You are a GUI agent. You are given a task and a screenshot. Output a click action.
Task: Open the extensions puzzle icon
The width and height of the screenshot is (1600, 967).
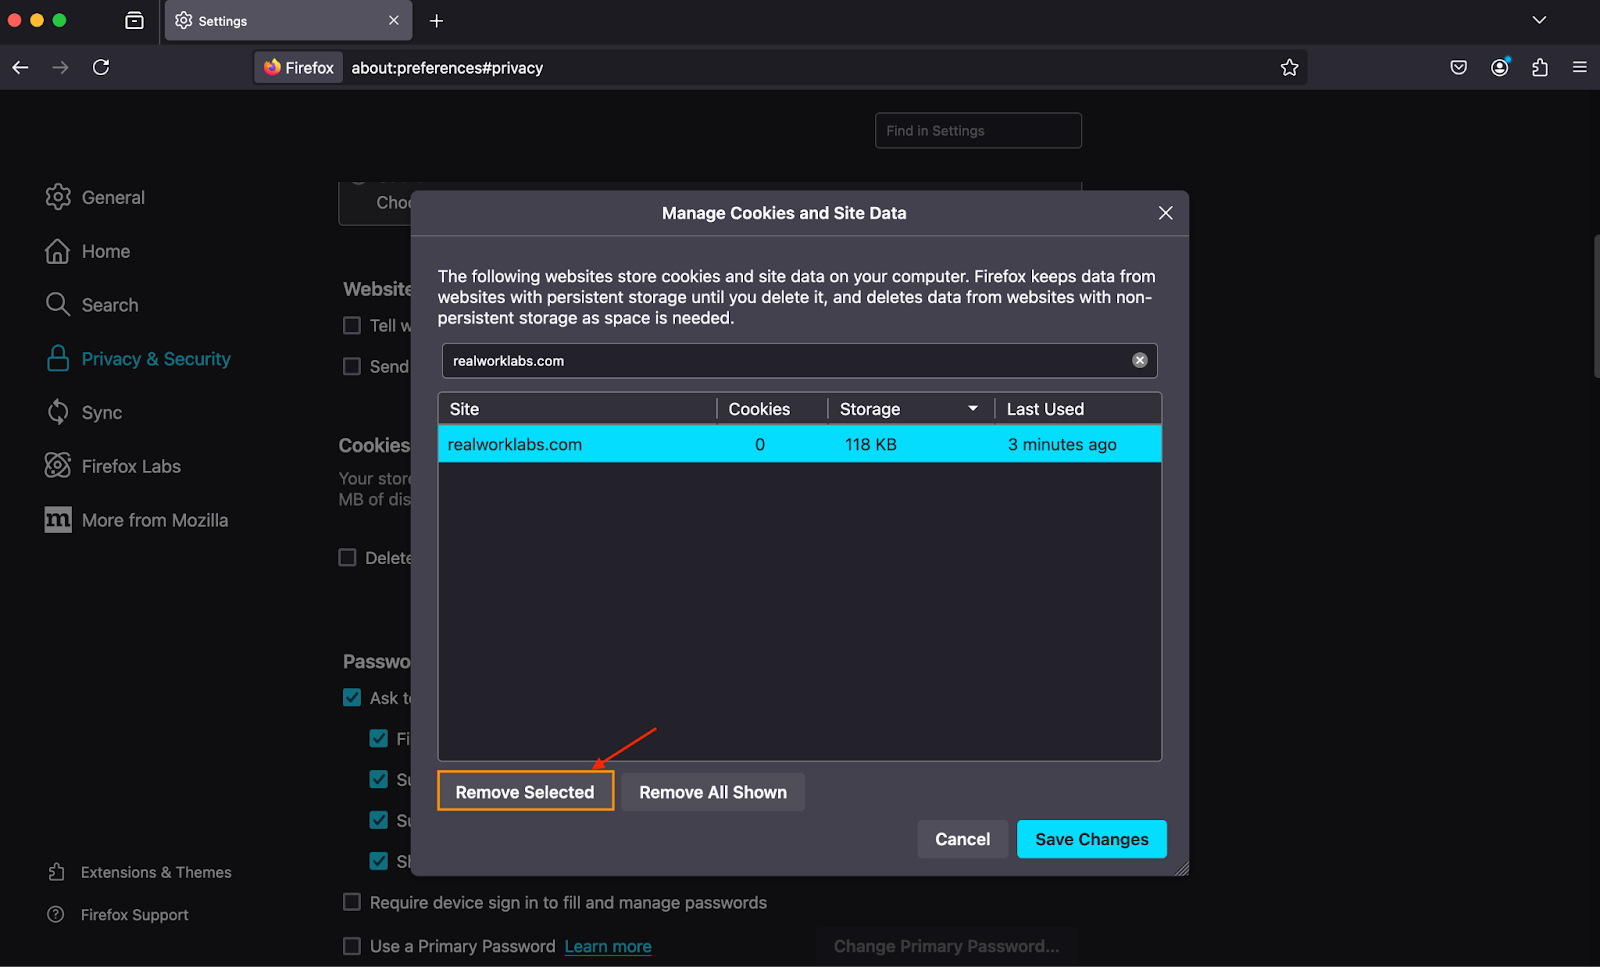tap(1540, 67)
